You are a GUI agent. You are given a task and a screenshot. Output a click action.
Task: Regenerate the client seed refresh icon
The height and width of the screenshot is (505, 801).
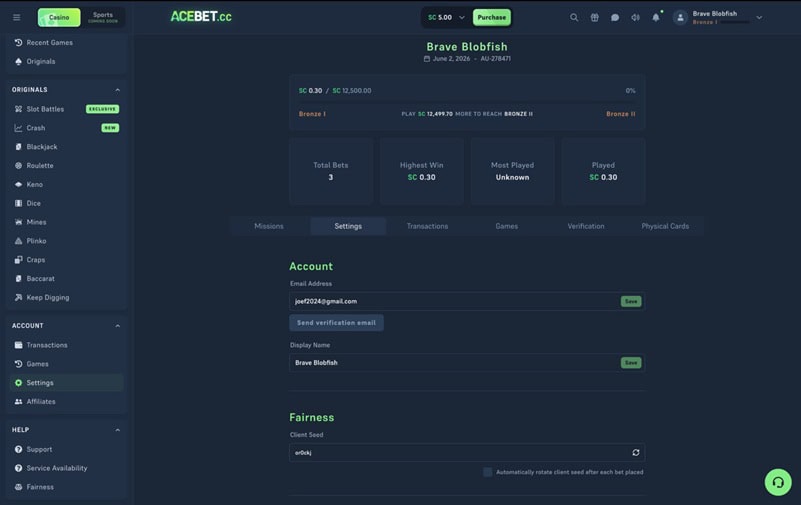[x=635, y=452]
